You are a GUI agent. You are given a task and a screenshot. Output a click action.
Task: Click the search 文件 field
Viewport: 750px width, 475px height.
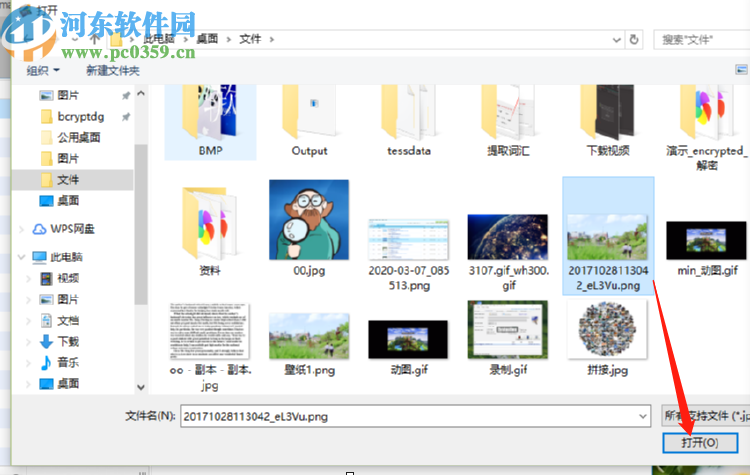pyautogui.click(x=701, y=40)
